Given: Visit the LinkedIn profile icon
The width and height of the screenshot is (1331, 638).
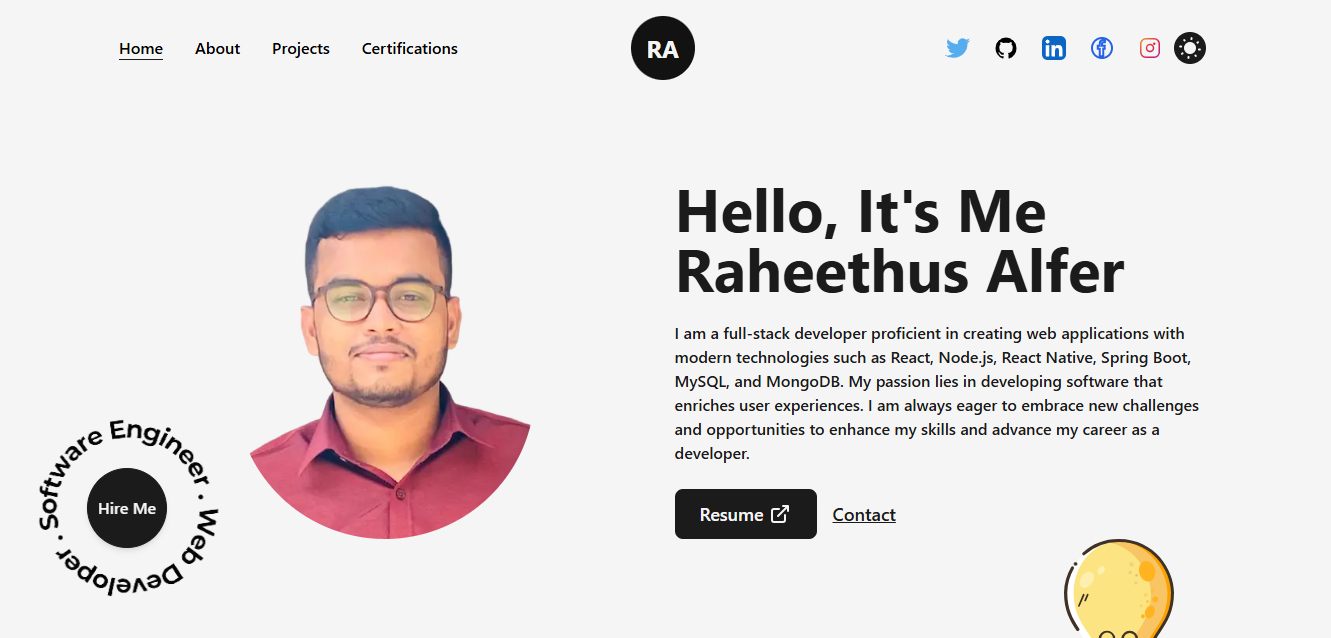Looking at the screenshot, I should (x=1054, y=48).
